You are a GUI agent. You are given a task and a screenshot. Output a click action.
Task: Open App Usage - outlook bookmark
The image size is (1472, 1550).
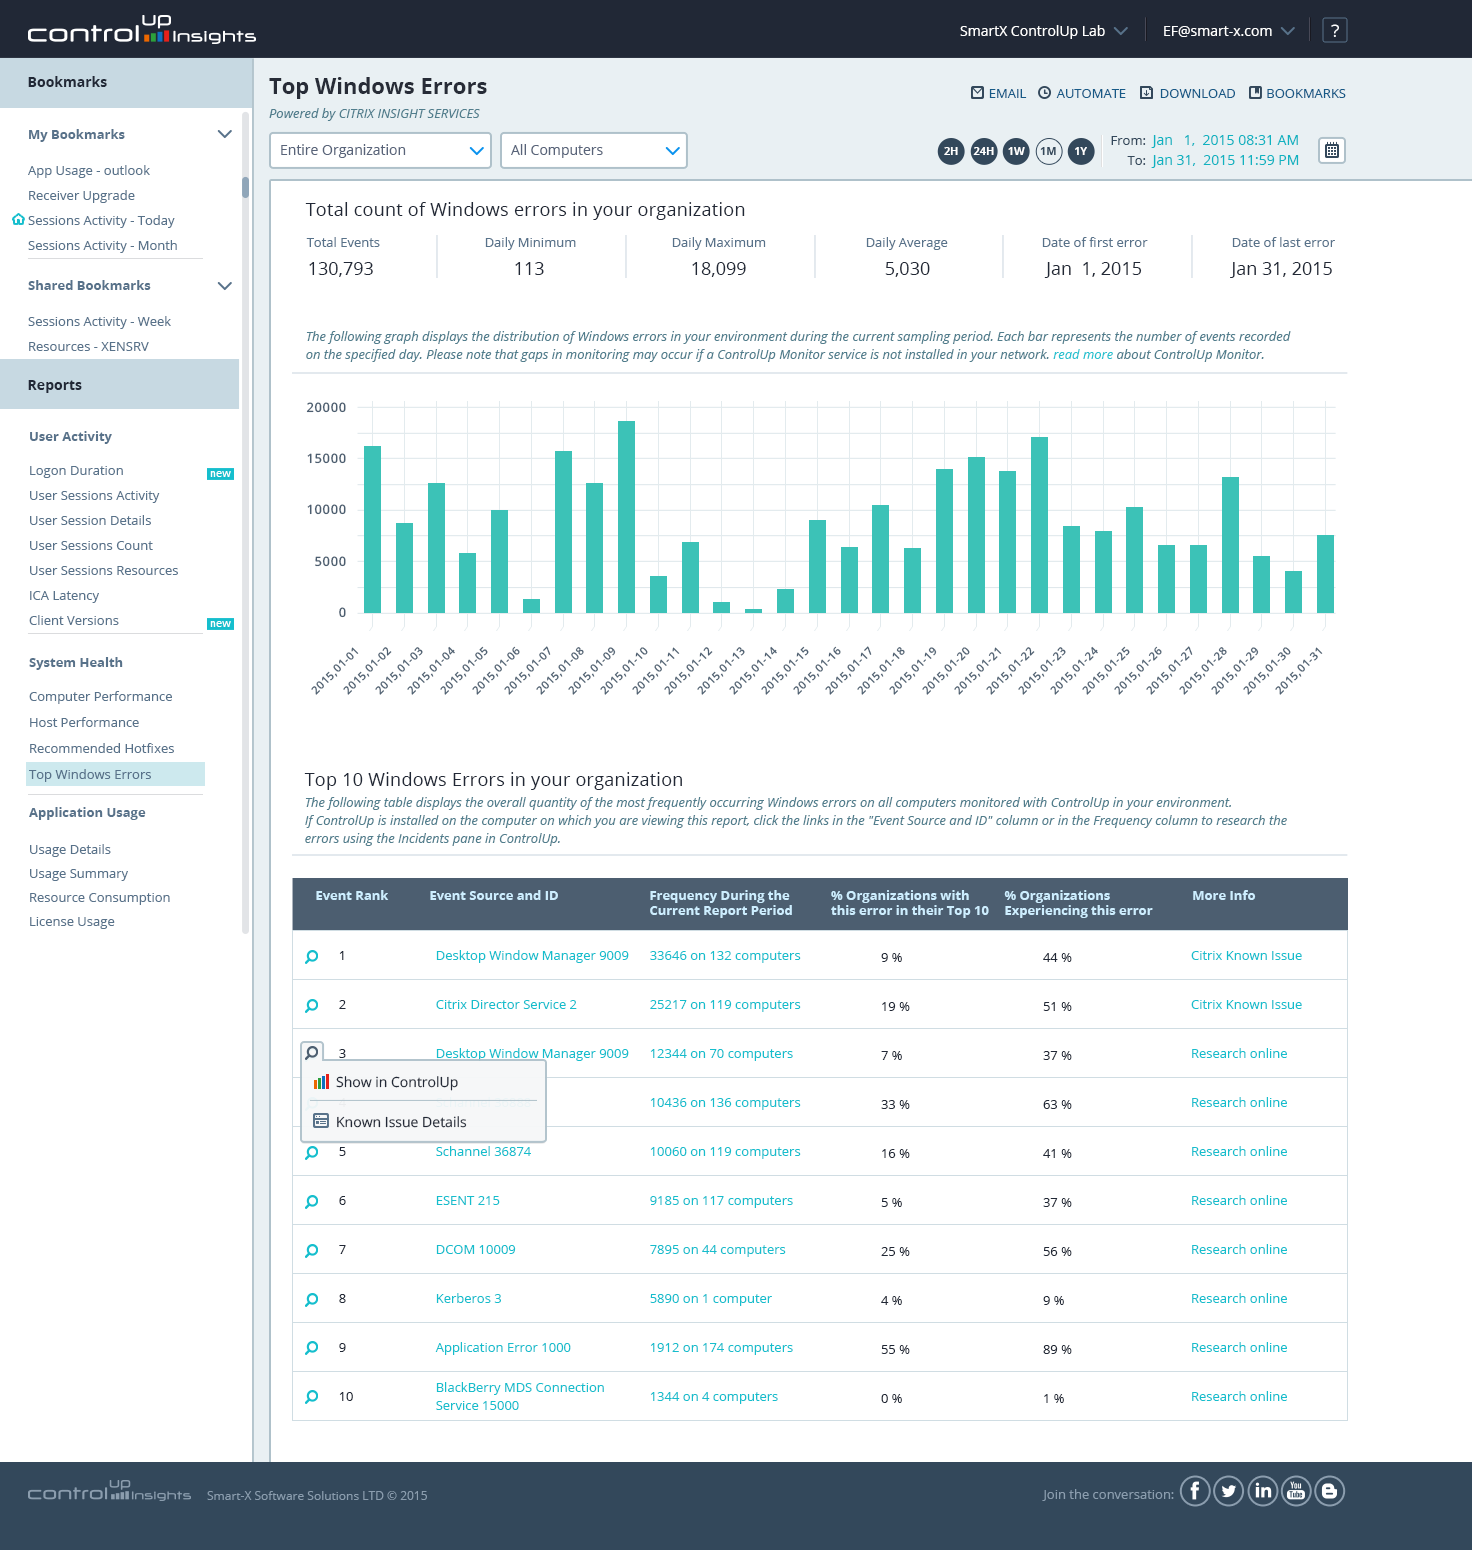(89, 171)
